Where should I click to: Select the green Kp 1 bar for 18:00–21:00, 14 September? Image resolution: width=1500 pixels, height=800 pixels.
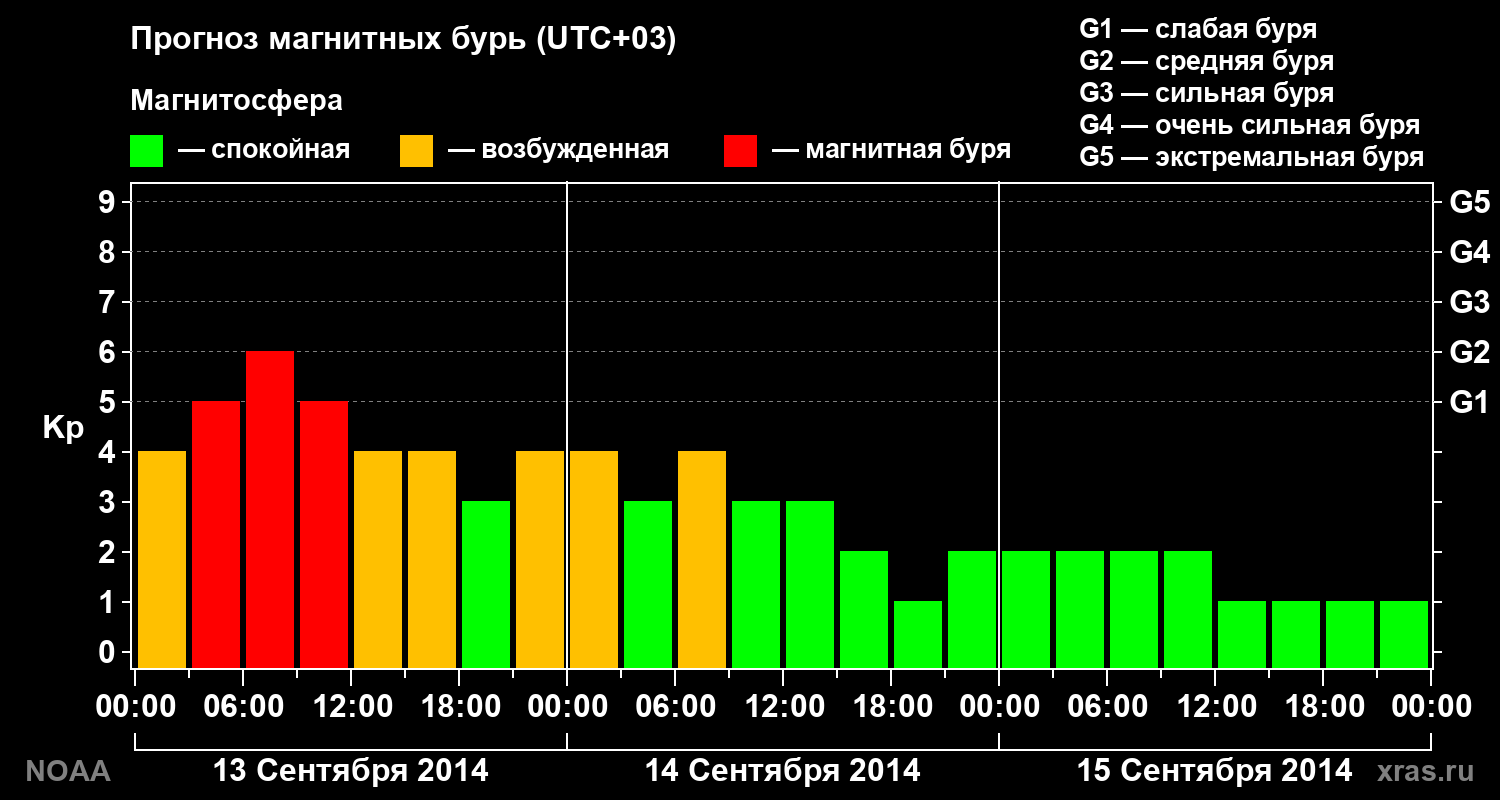coord(918,634)
